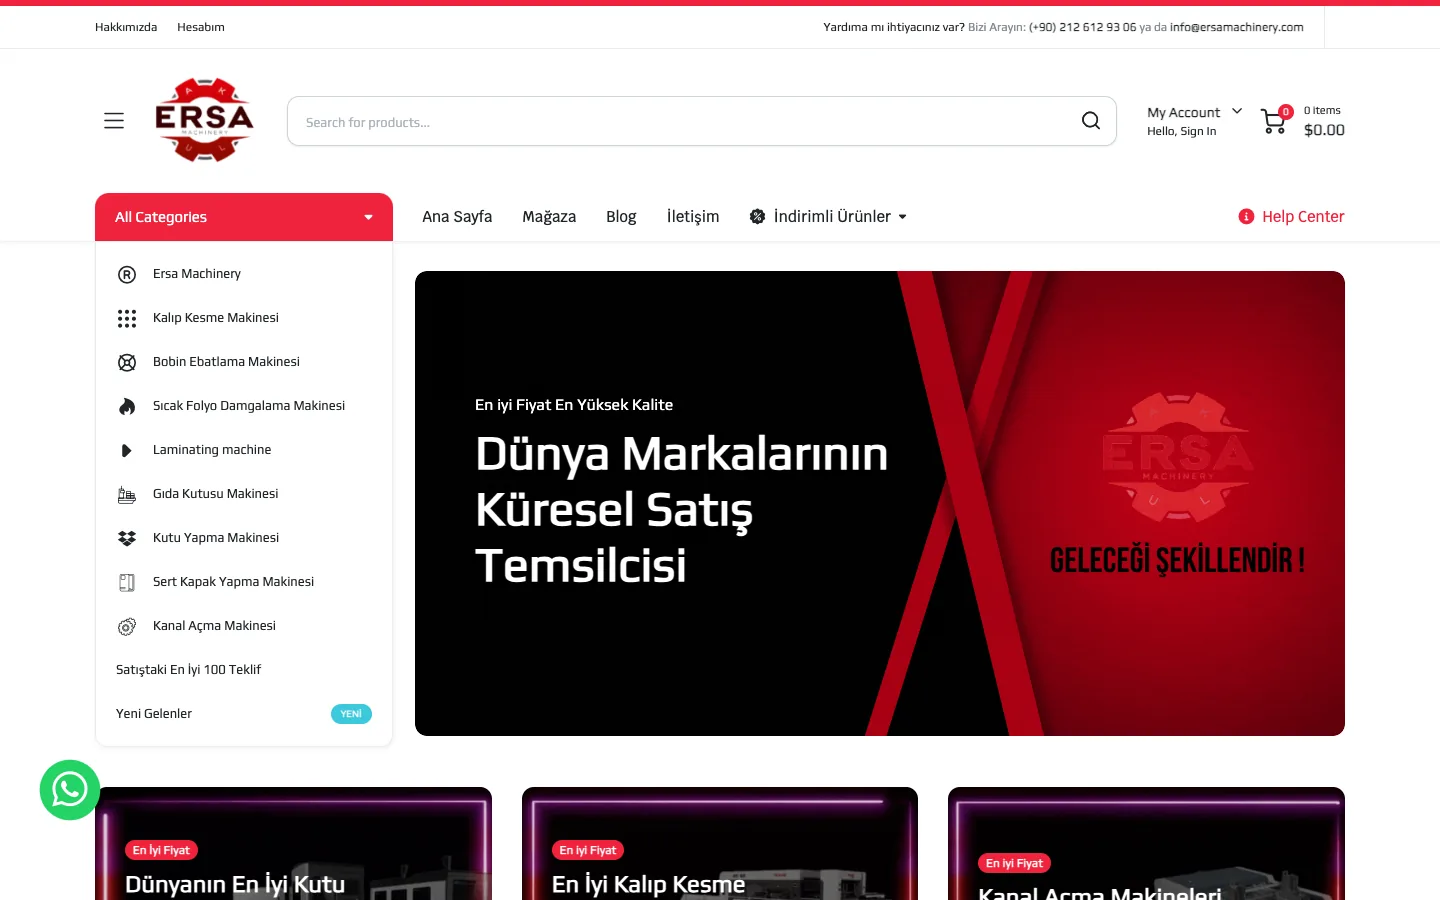Image resolution: width=1440 pixels, height=900 pixels.
Task: Click the search magnifier icon
Action: [x=1091, y=121]
